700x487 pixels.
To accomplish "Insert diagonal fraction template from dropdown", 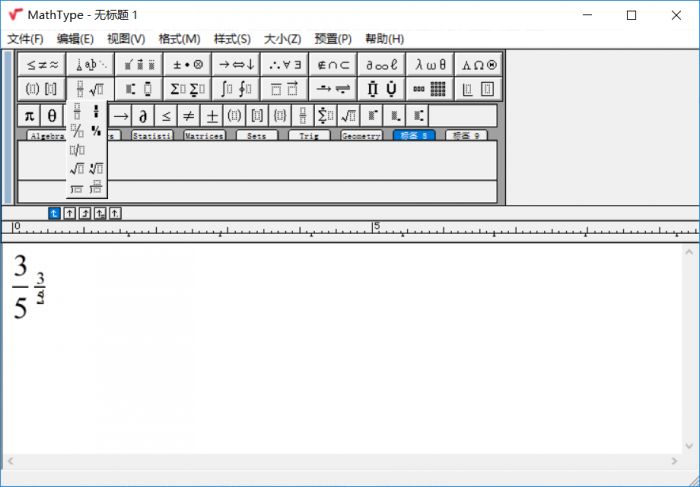I will [x=77, y=131].
